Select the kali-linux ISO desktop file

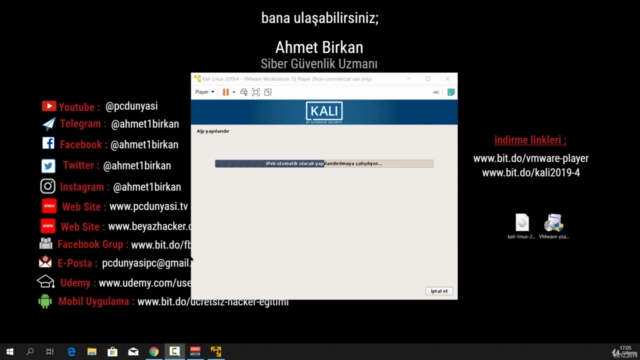pyautogui.click(x=522, y=226)
